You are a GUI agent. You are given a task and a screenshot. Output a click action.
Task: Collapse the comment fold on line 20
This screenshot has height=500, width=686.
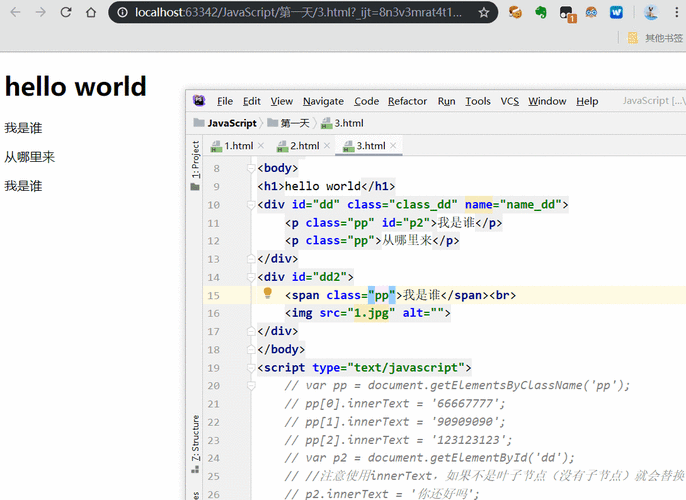click(251, 385)
